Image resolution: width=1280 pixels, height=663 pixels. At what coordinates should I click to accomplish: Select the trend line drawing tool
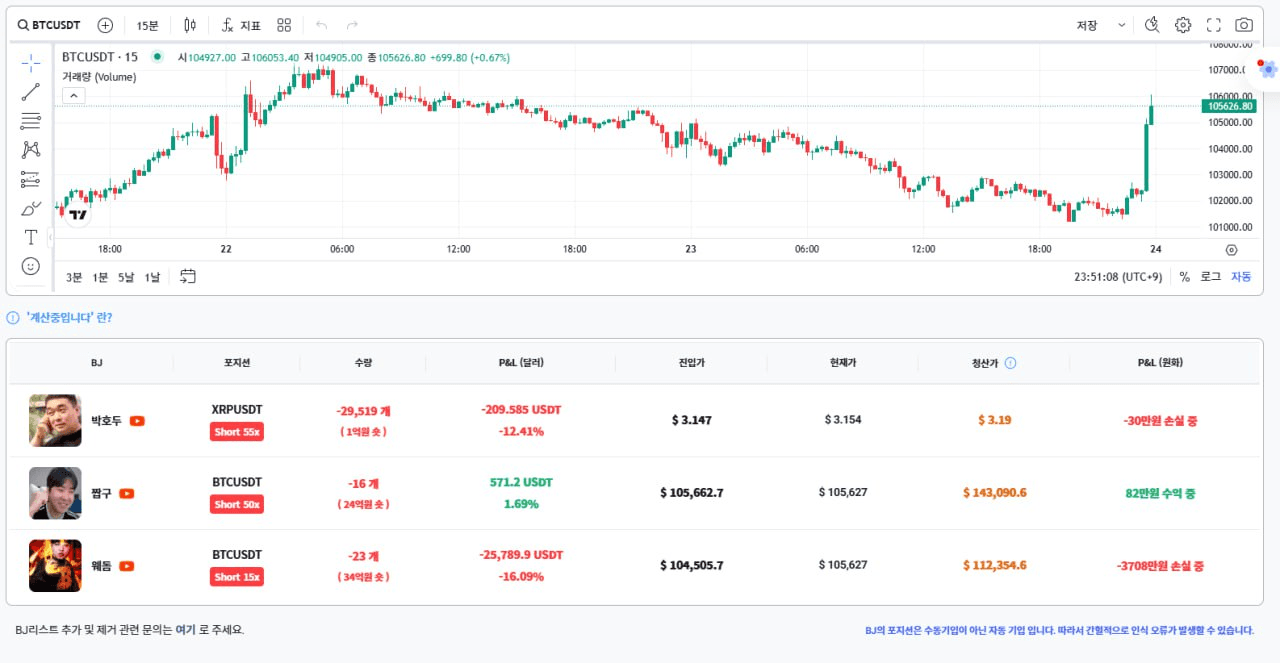[31, 92]
